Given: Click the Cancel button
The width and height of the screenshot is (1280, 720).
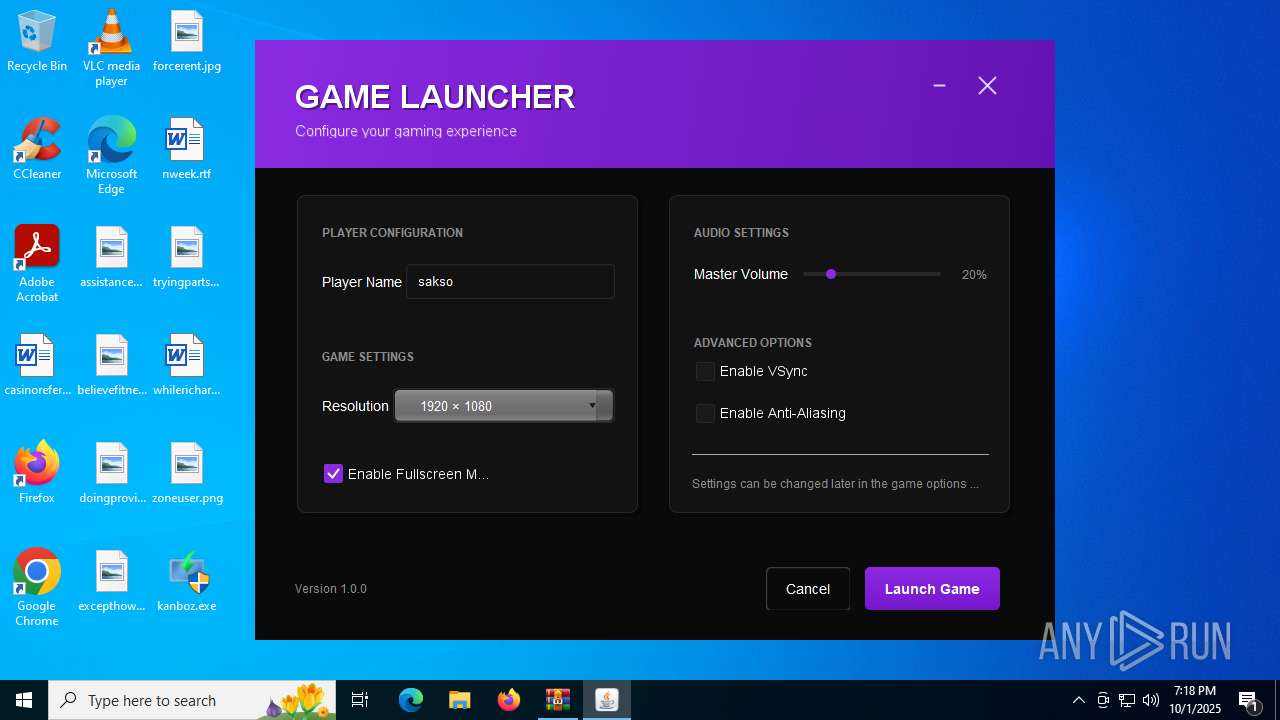Looking at the screenshot, I should click(x=808, y=589).
